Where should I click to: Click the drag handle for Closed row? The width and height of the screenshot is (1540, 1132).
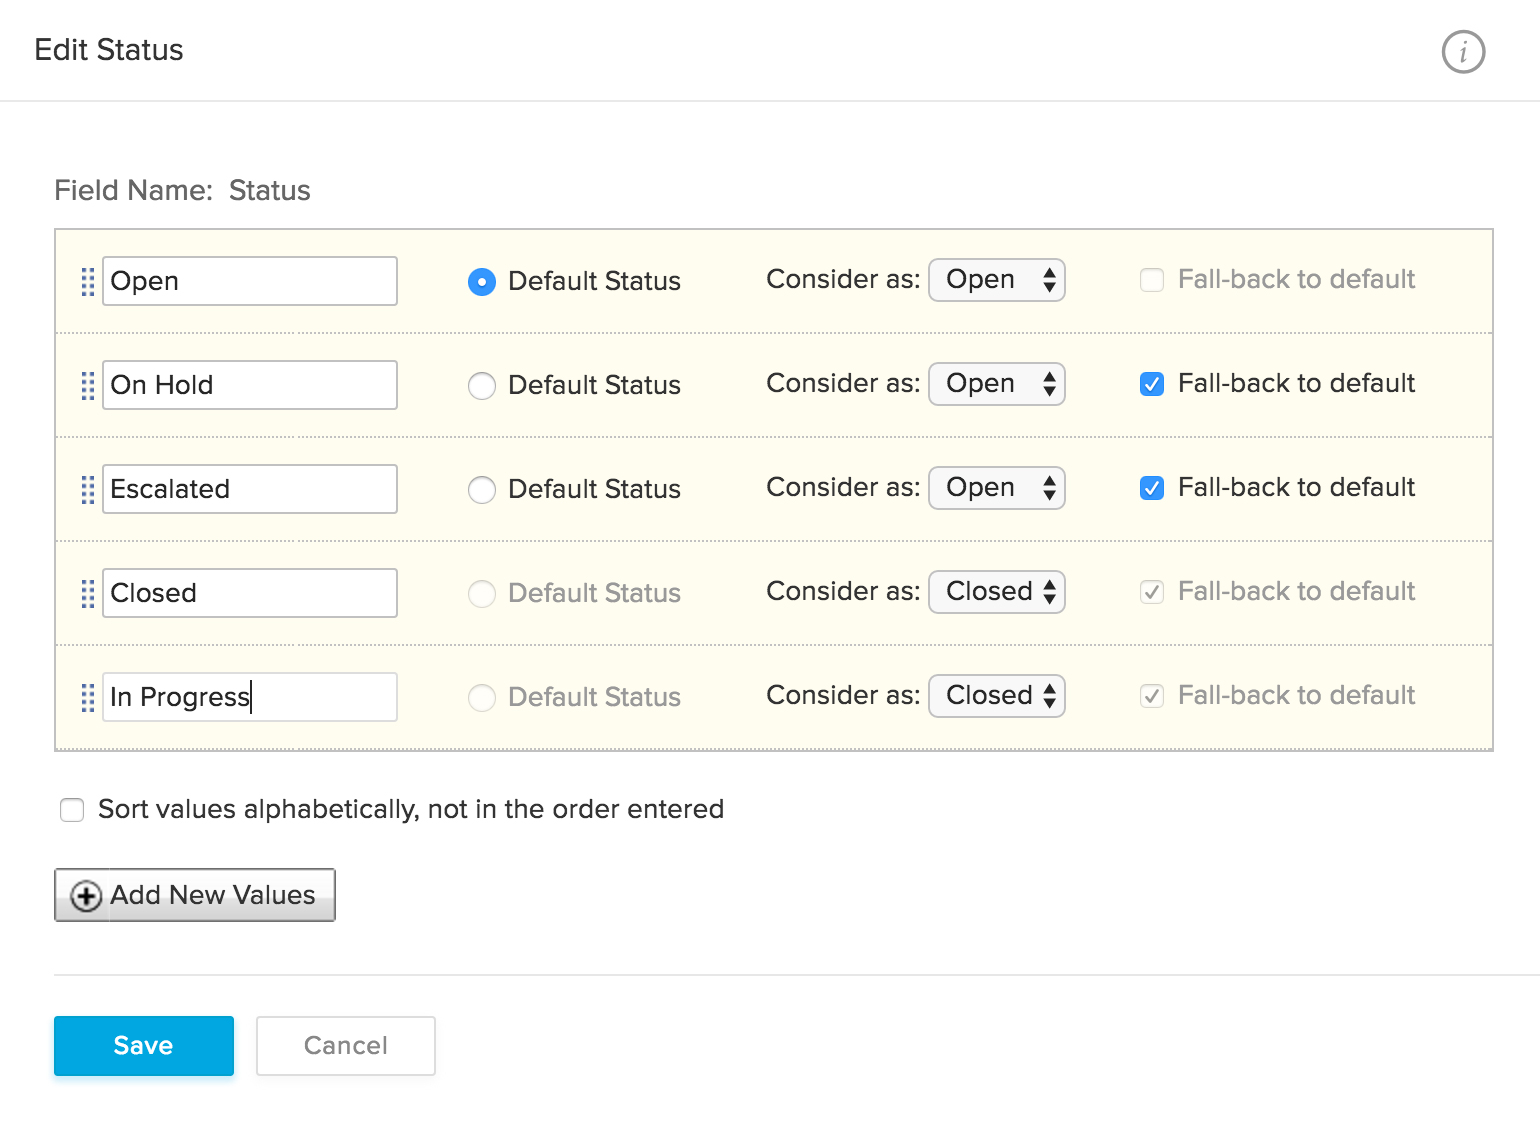coord(88,594)
